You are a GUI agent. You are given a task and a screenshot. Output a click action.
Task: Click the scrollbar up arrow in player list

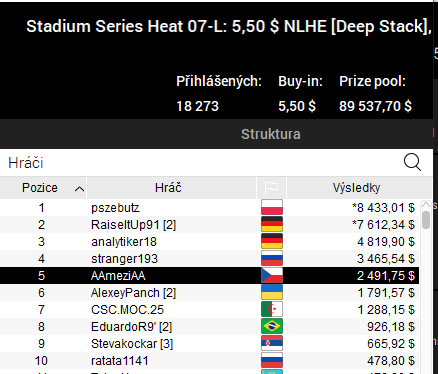tap(426, 204)
